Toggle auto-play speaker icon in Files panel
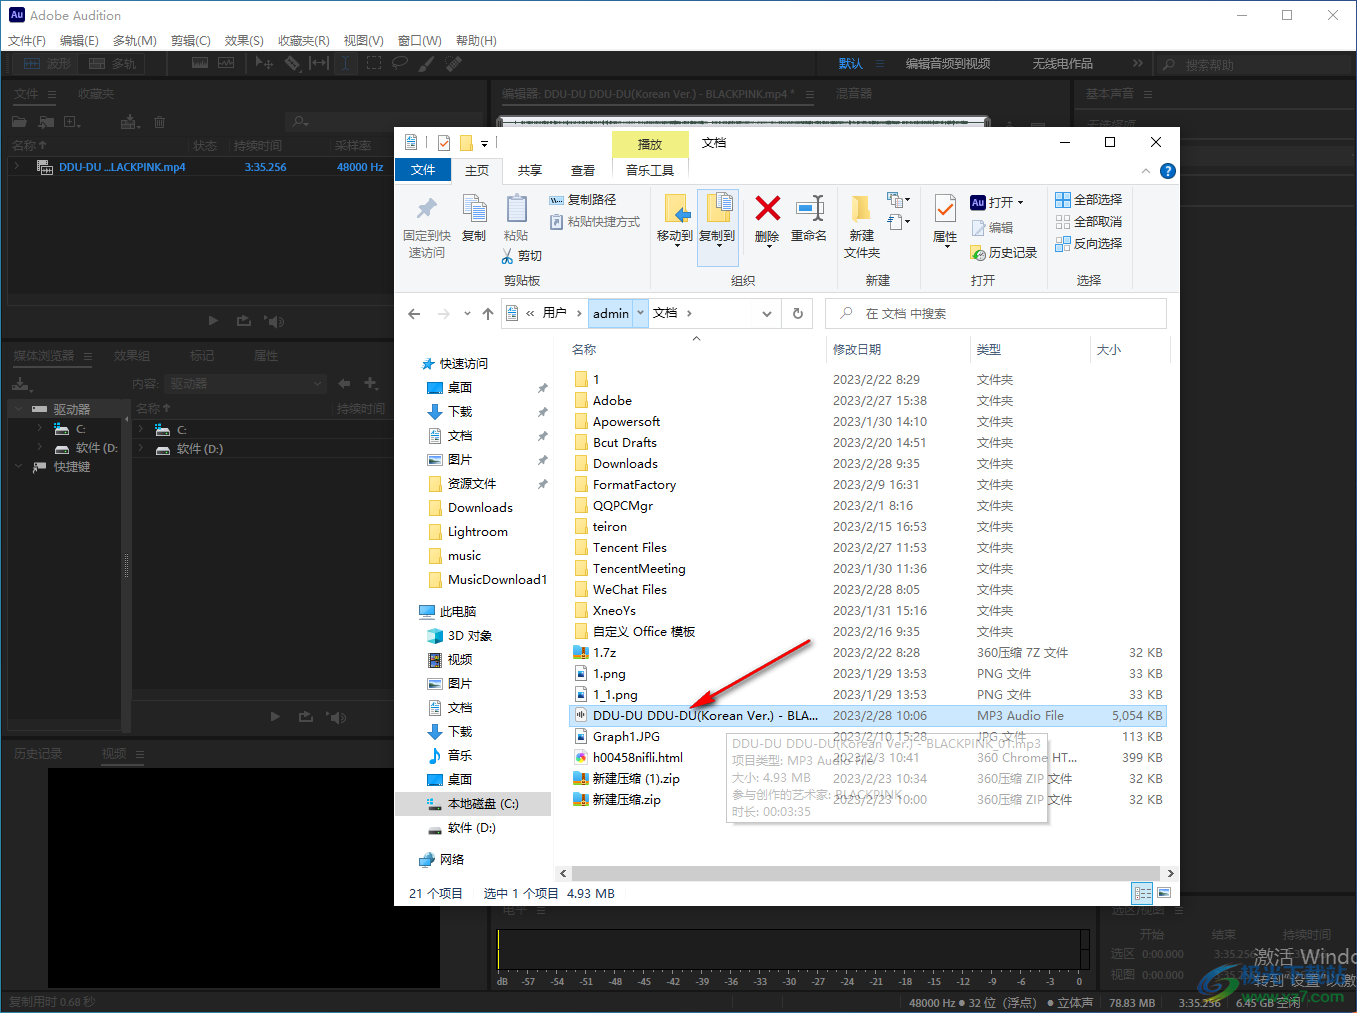Image resolution: width=1357 pixels, height=1013 pixels. 274,321
